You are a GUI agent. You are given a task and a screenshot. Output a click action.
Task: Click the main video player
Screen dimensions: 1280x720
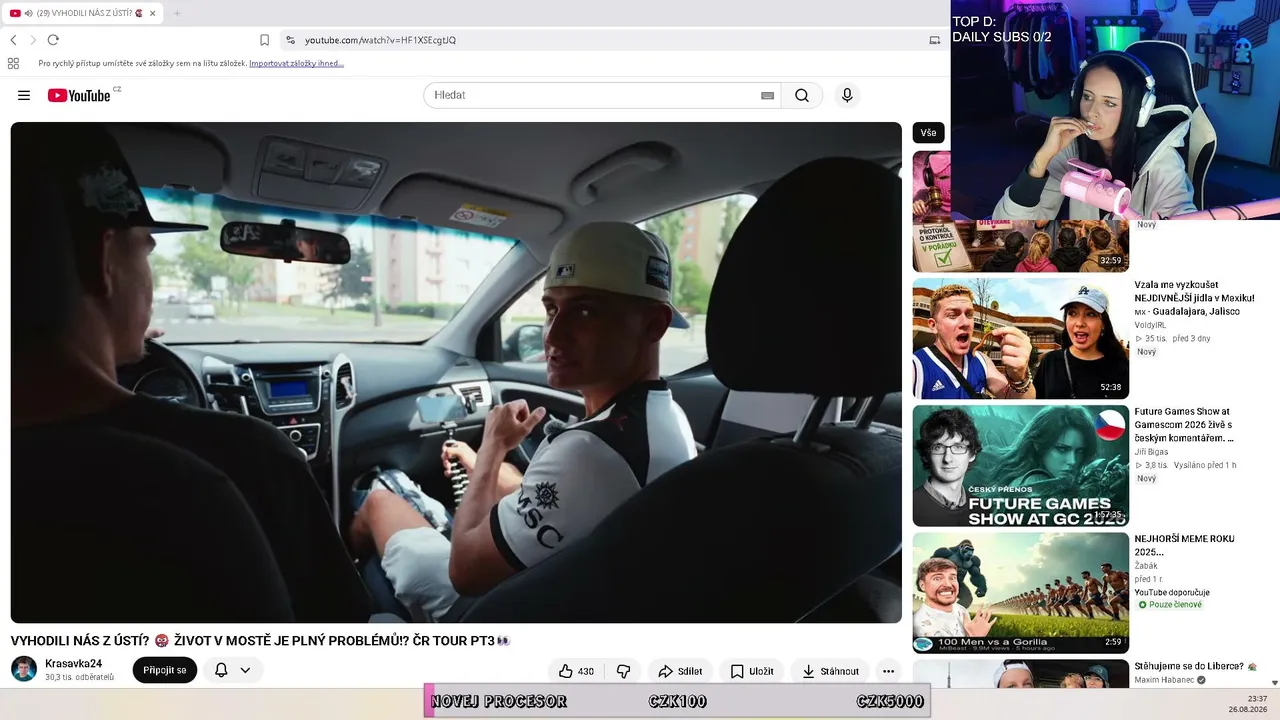[456, 372]
